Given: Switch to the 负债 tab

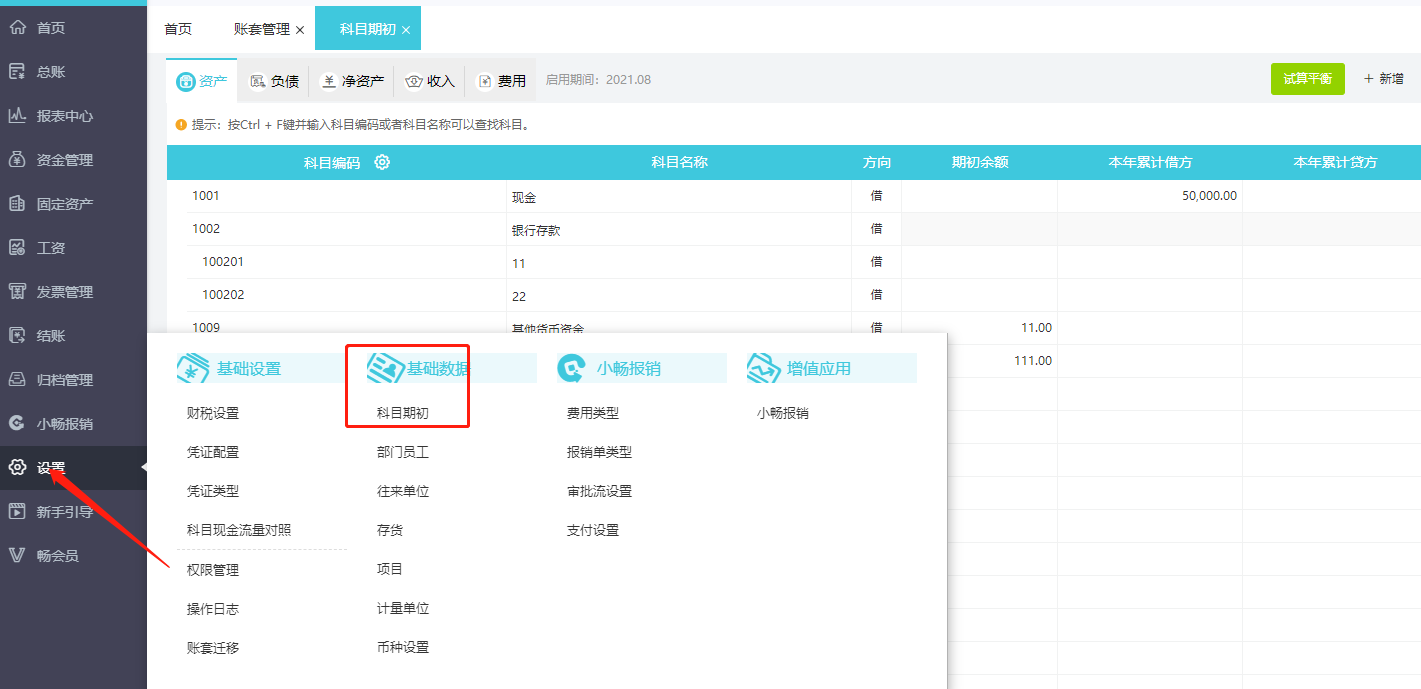Looking at the screenshot, I should coord(274,81).
